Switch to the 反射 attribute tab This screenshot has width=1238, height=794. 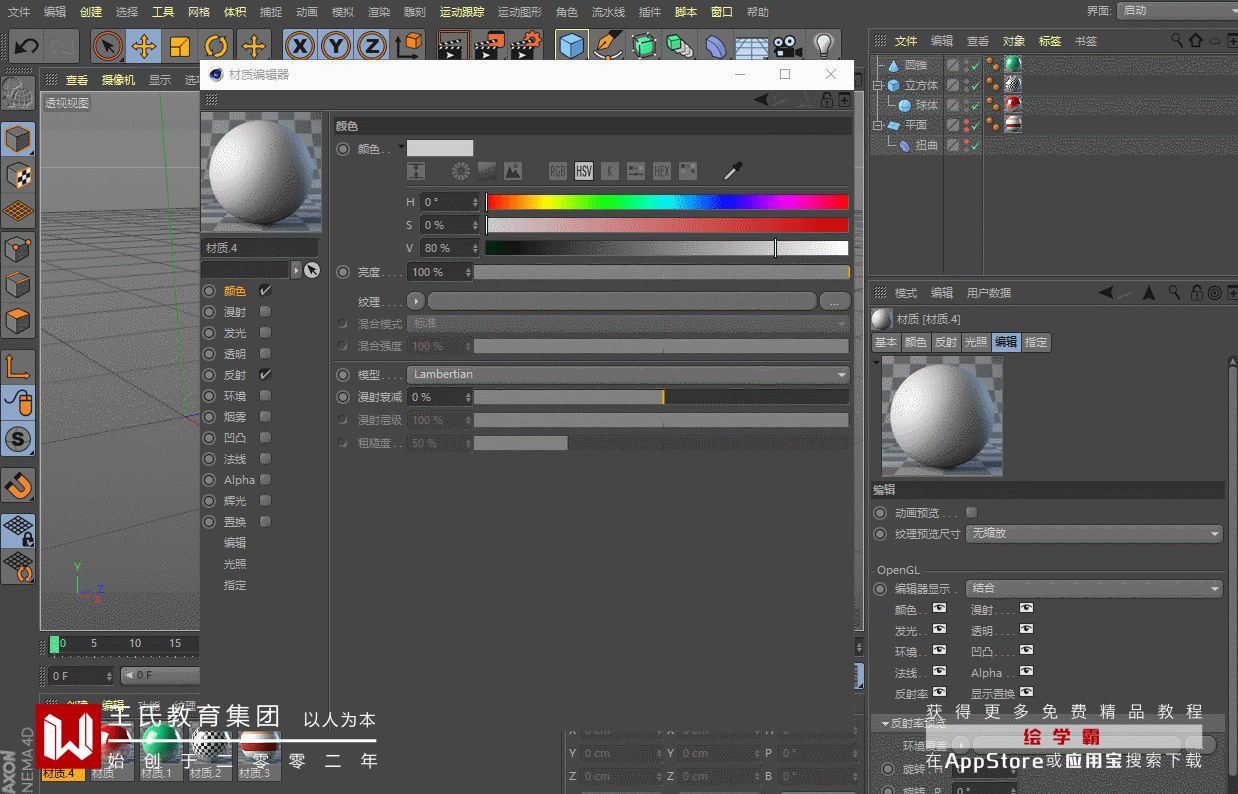click(x=946, y=342)
